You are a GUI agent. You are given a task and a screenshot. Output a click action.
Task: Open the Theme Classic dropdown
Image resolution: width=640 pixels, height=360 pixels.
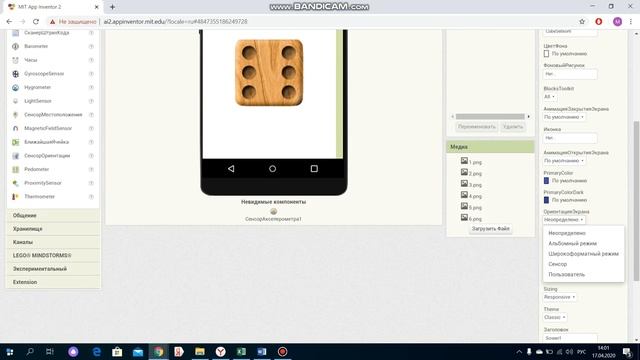coord(555,317)
